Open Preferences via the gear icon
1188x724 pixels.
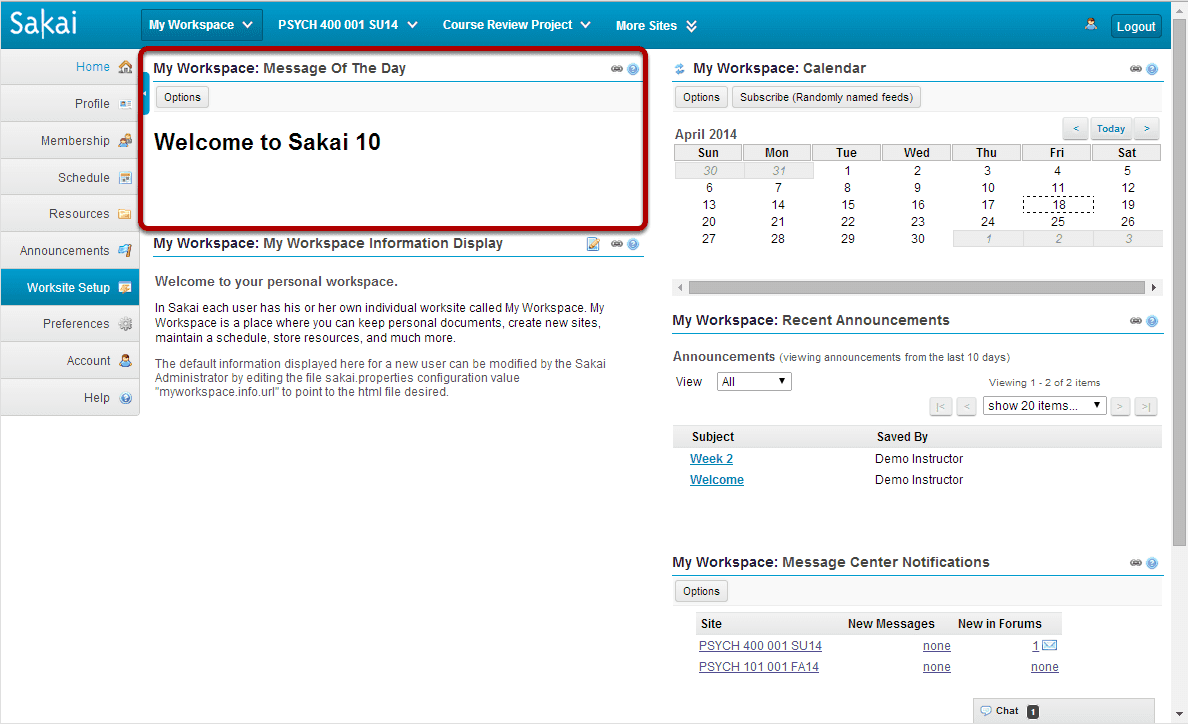point(126,324)
